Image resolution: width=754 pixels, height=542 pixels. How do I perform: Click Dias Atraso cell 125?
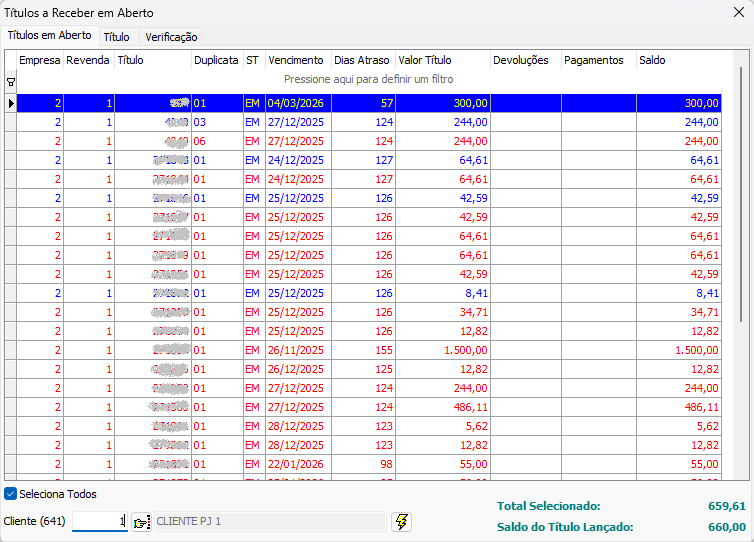pos(363,369)
